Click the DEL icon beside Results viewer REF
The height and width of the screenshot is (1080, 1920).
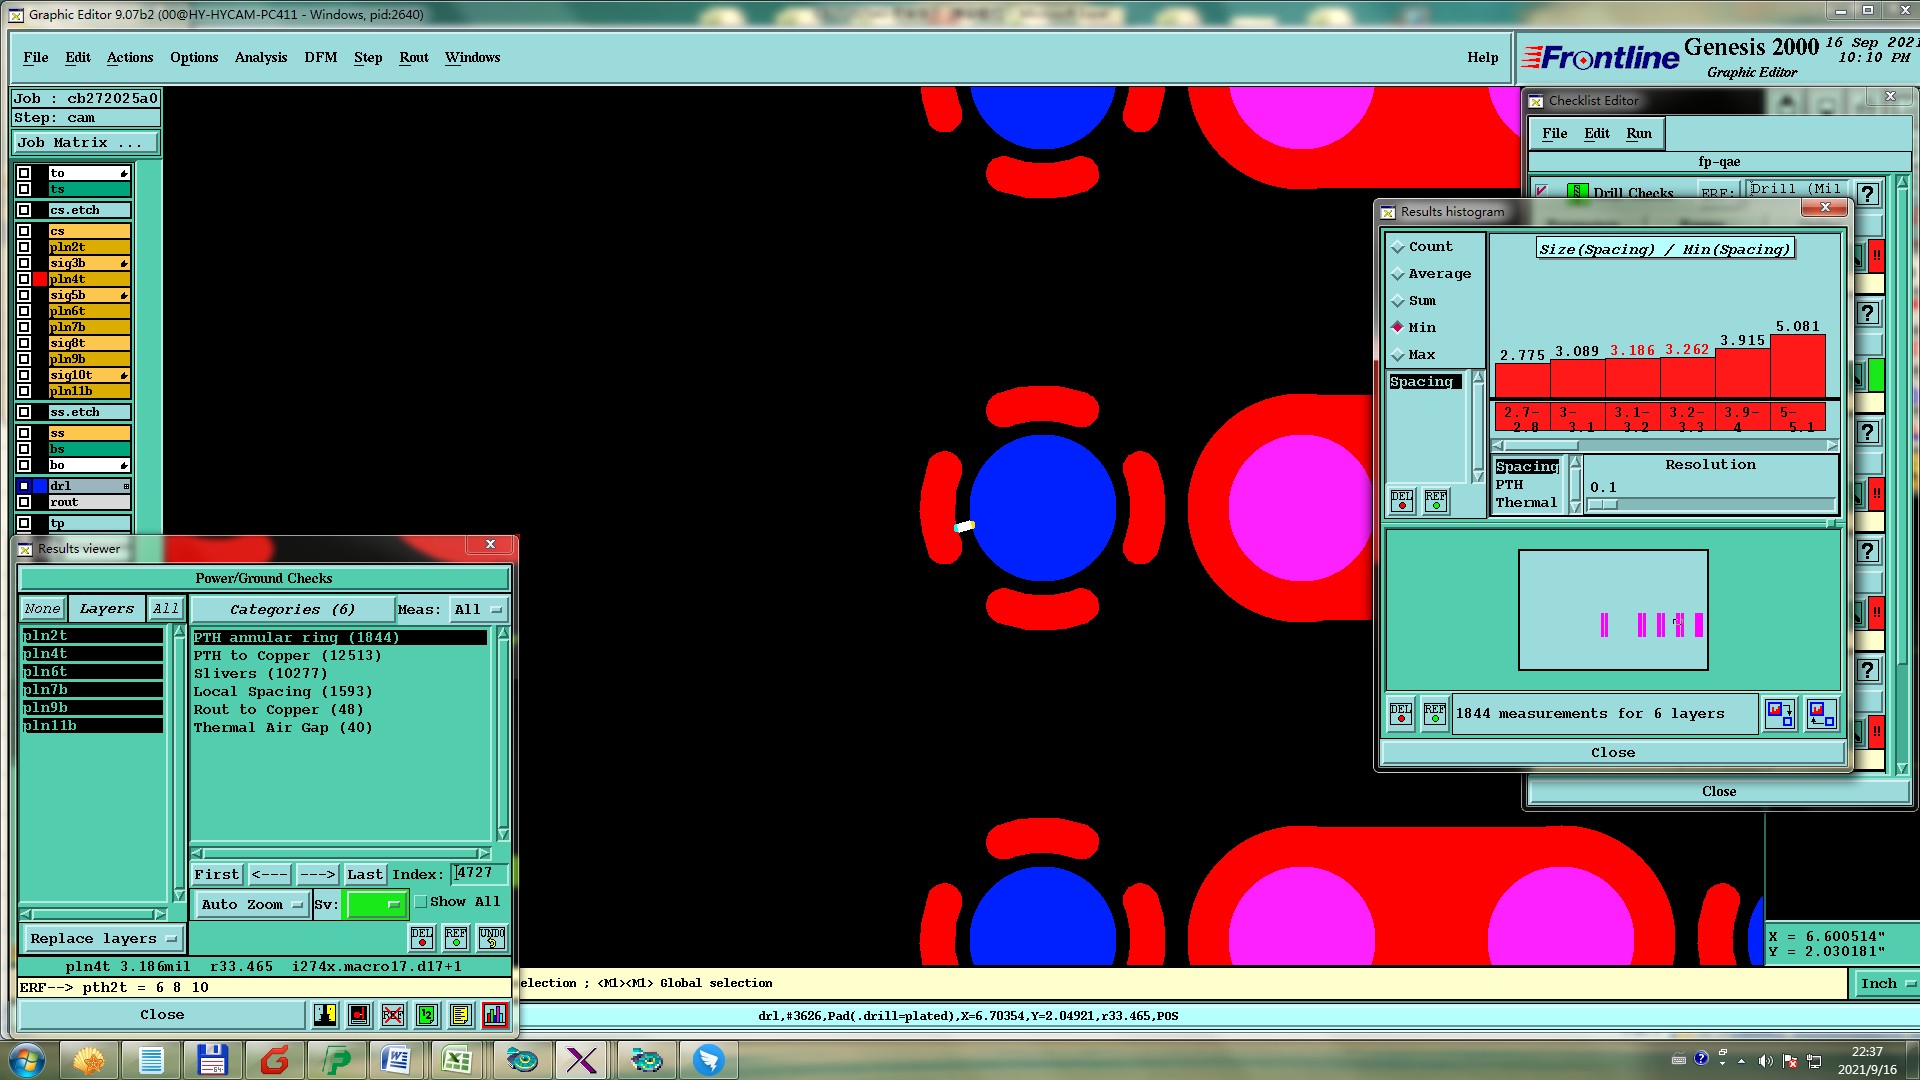pos(422,937)
